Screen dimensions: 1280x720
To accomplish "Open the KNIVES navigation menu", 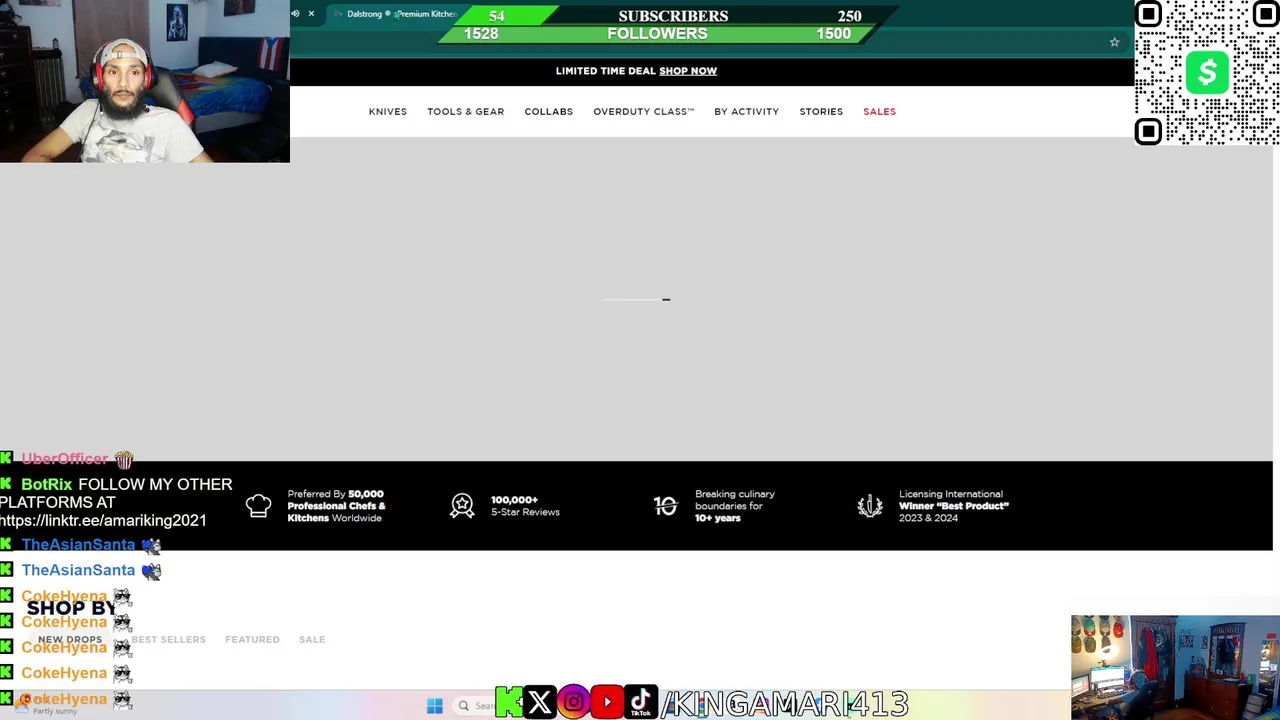I will (388, 112).
